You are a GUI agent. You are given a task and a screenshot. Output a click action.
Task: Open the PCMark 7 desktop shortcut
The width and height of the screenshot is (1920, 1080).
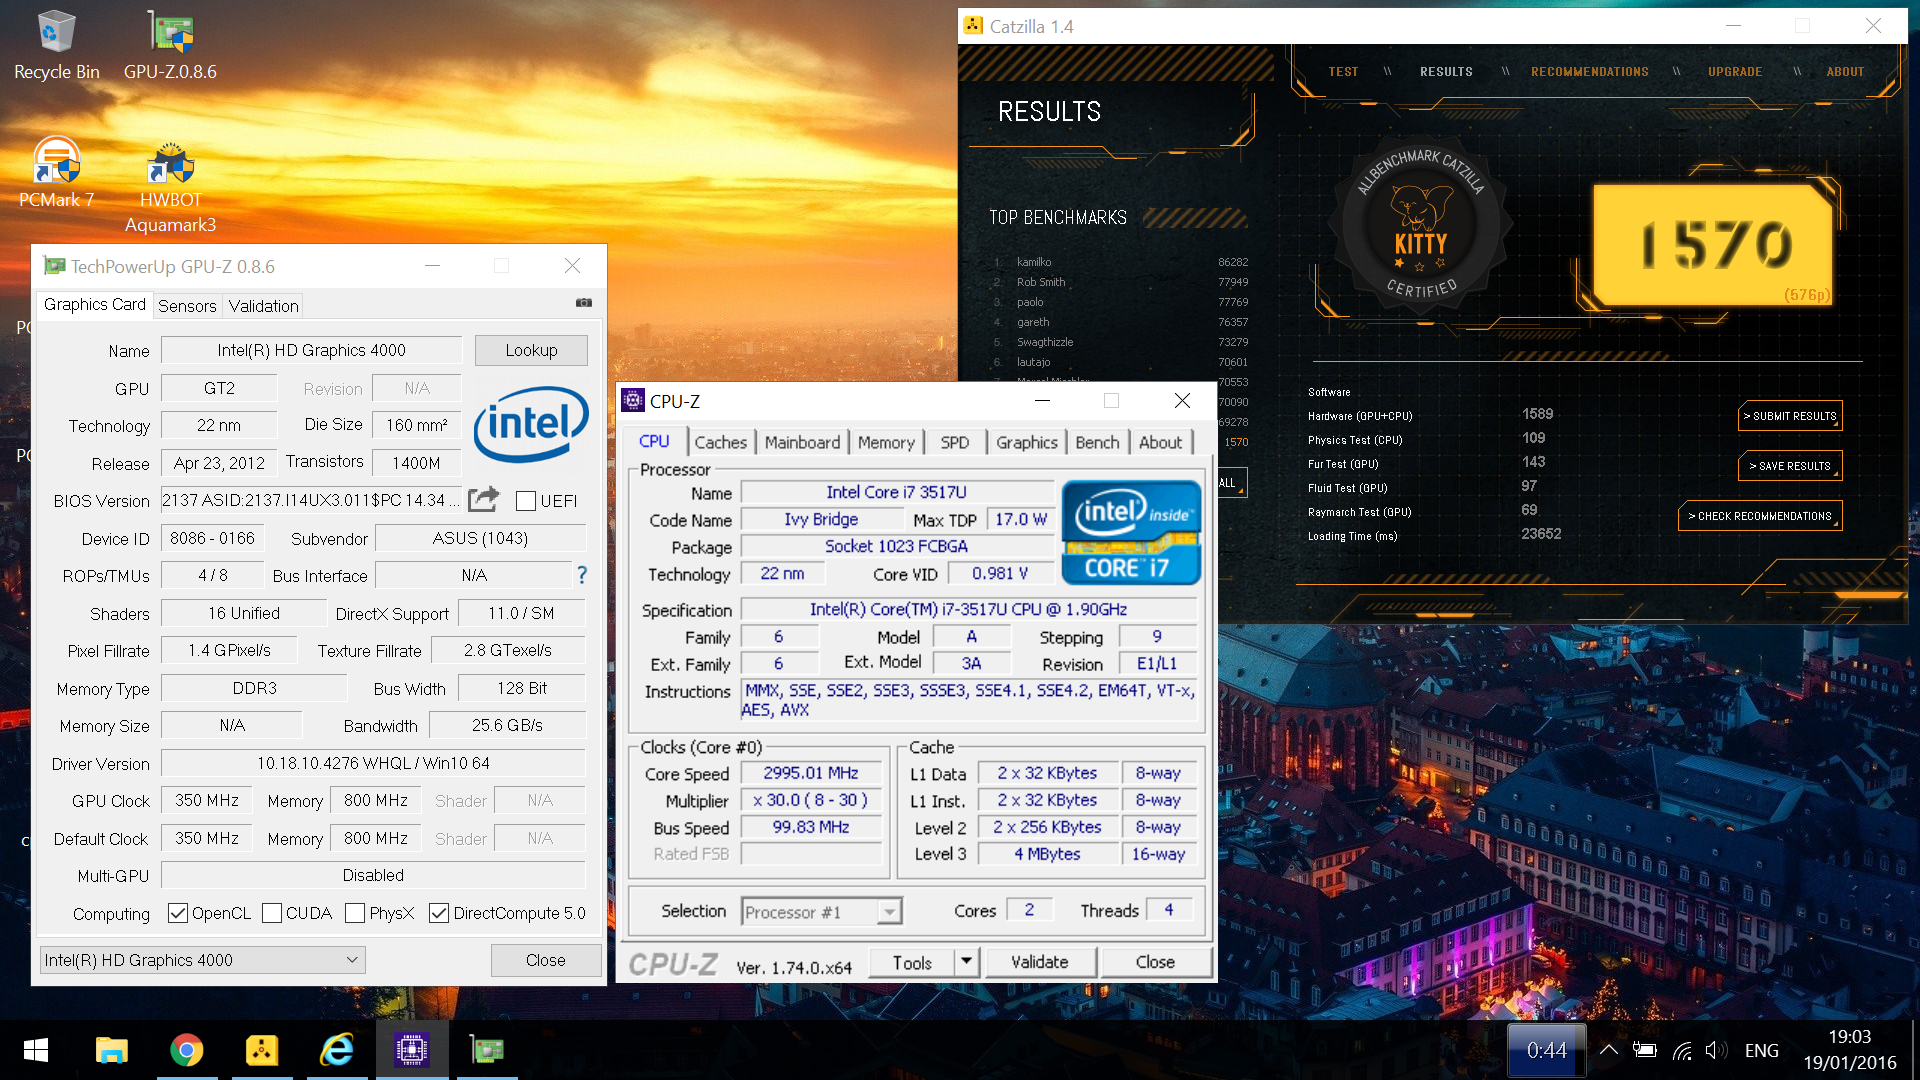[x=56, y=172]
